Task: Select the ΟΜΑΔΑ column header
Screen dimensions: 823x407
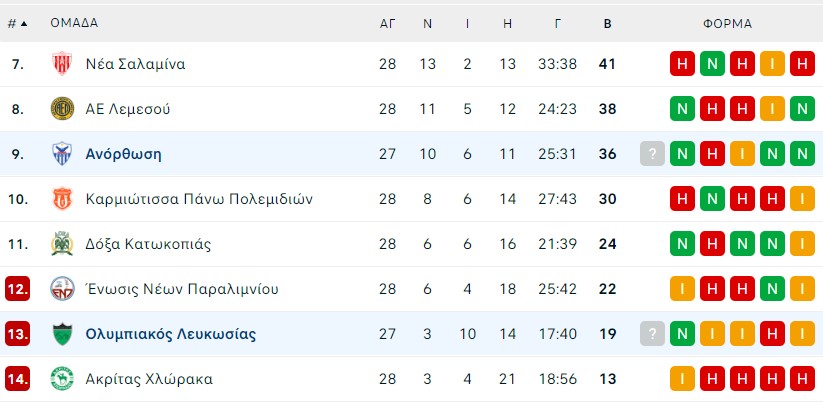Action: [x=74, y=23]
